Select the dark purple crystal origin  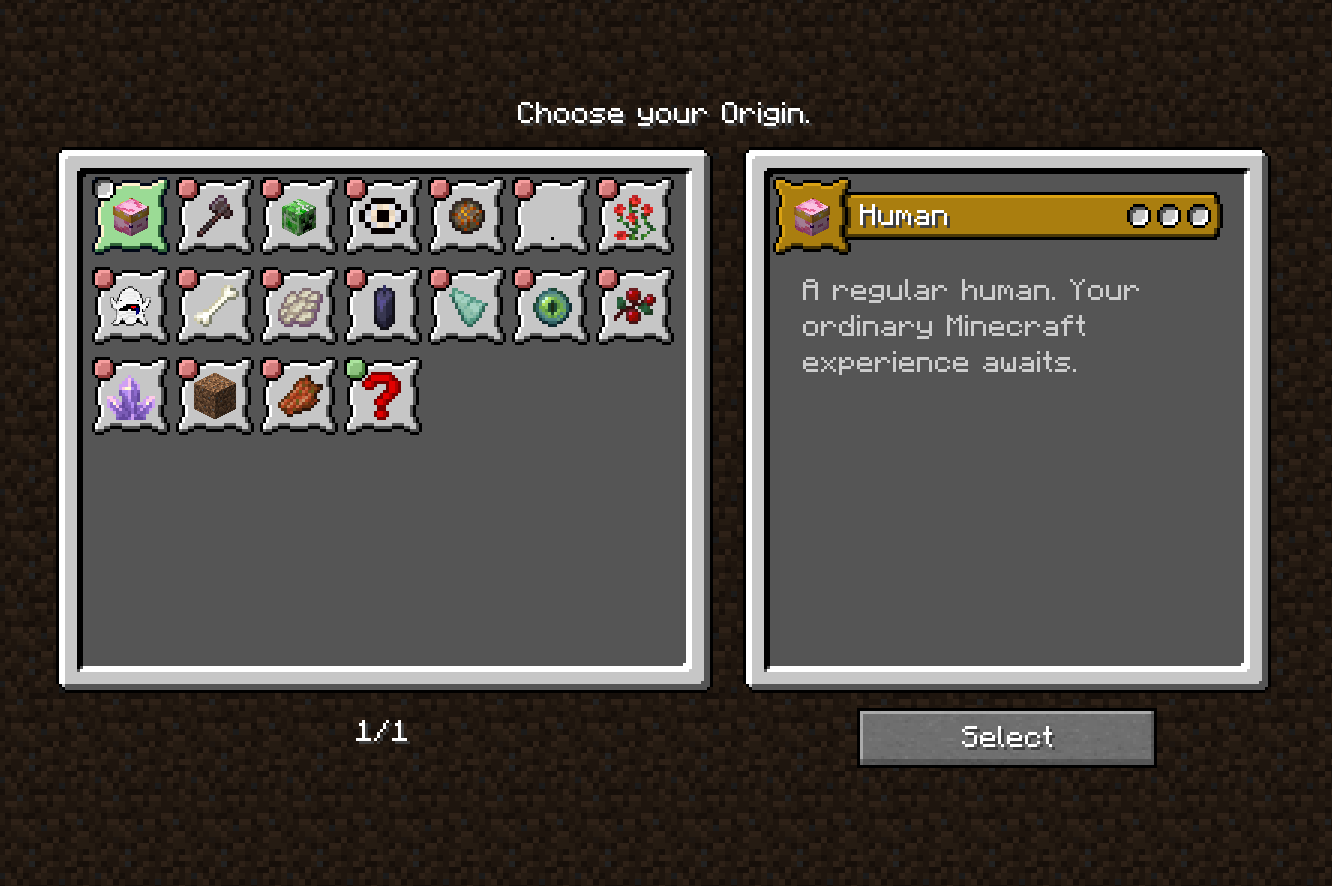pyautogui.click(x=383, y=306)
